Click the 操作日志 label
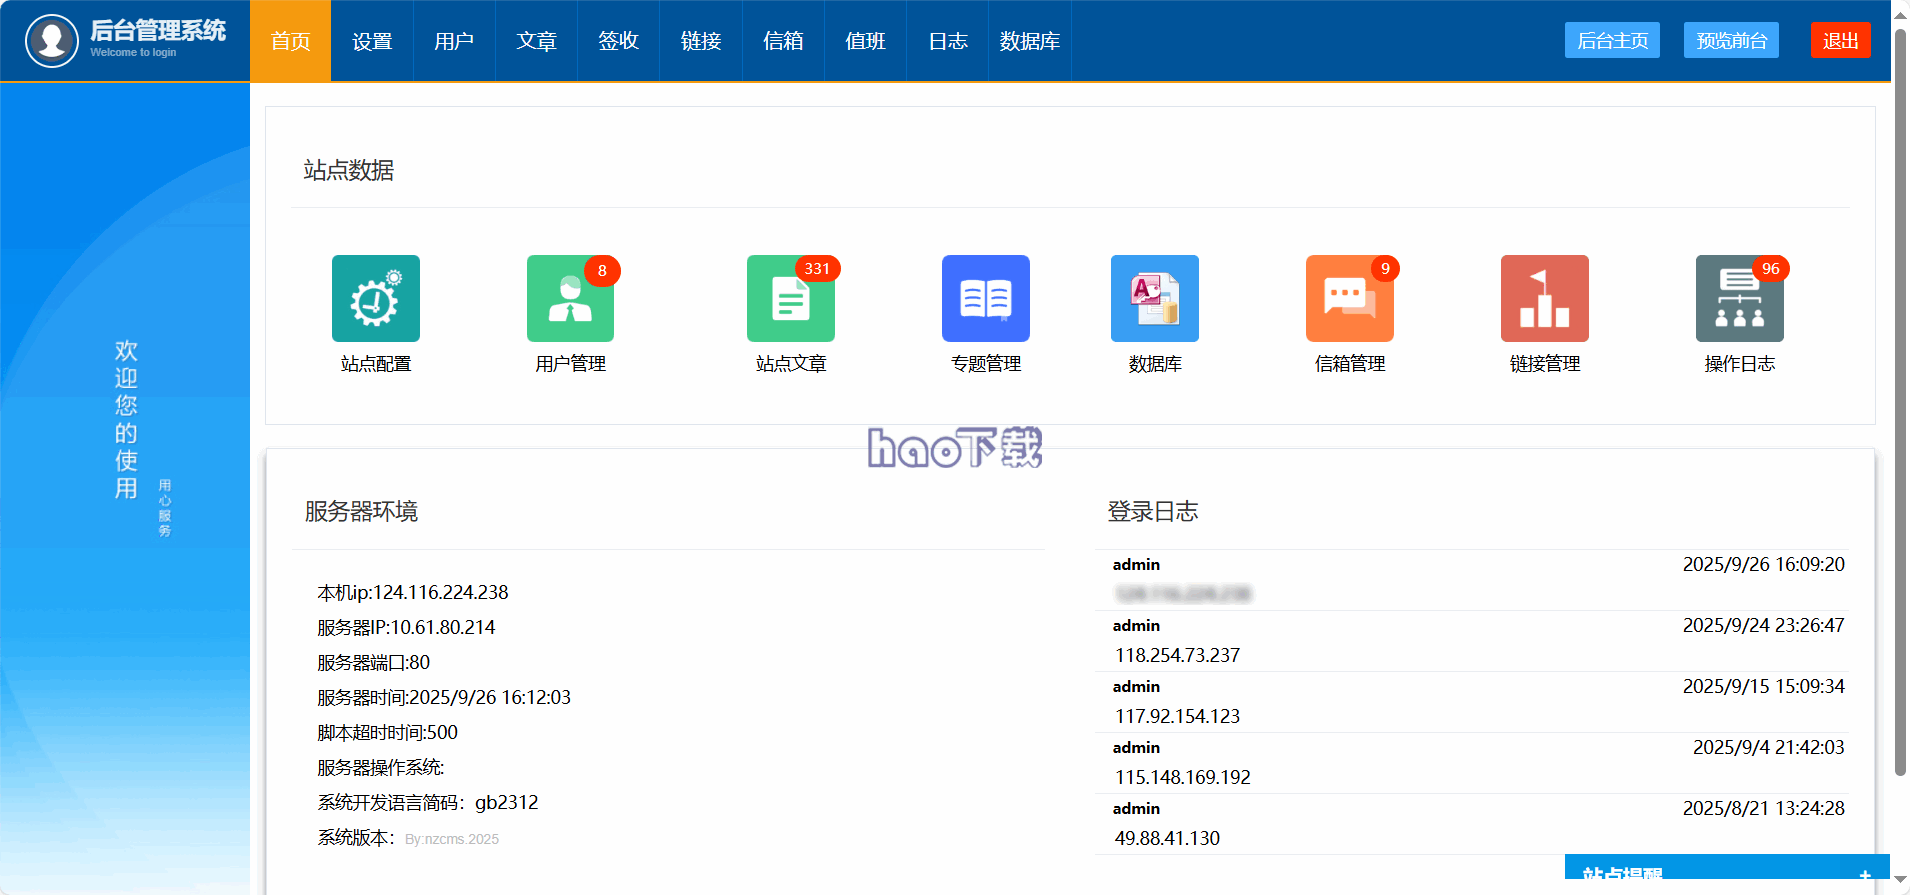The height and width of the screenshot is (895, 1910). pyautogui.click(x=1740, y=364)
